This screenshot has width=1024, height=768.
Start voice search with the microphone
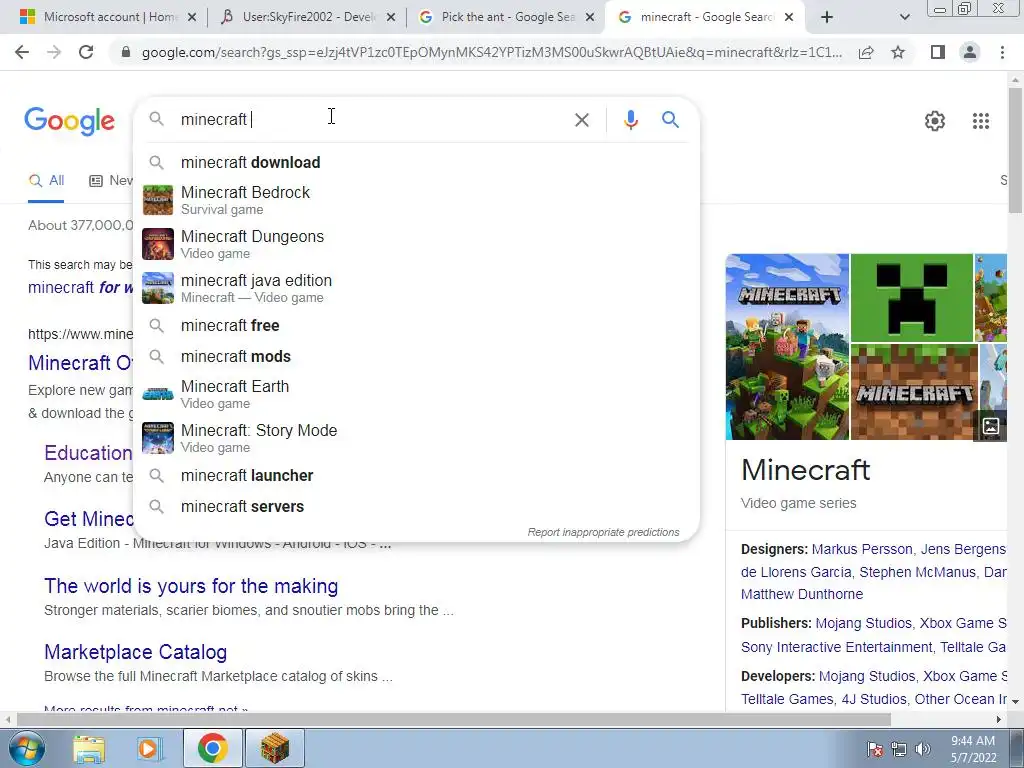click(630, 120)
